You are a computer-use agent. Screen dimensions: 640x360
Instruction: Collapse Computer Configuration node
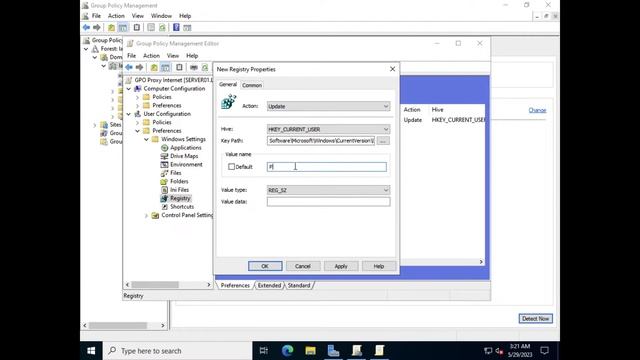point(129,89)
